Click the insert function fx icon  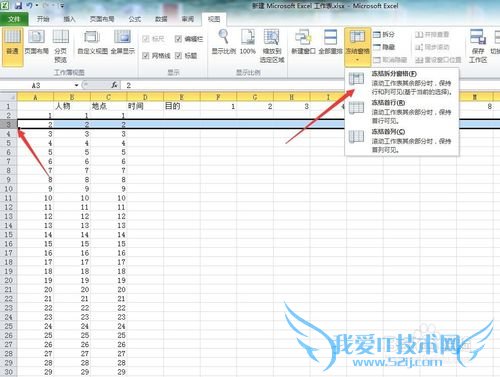pyautogui.click(x=114, y=85)
